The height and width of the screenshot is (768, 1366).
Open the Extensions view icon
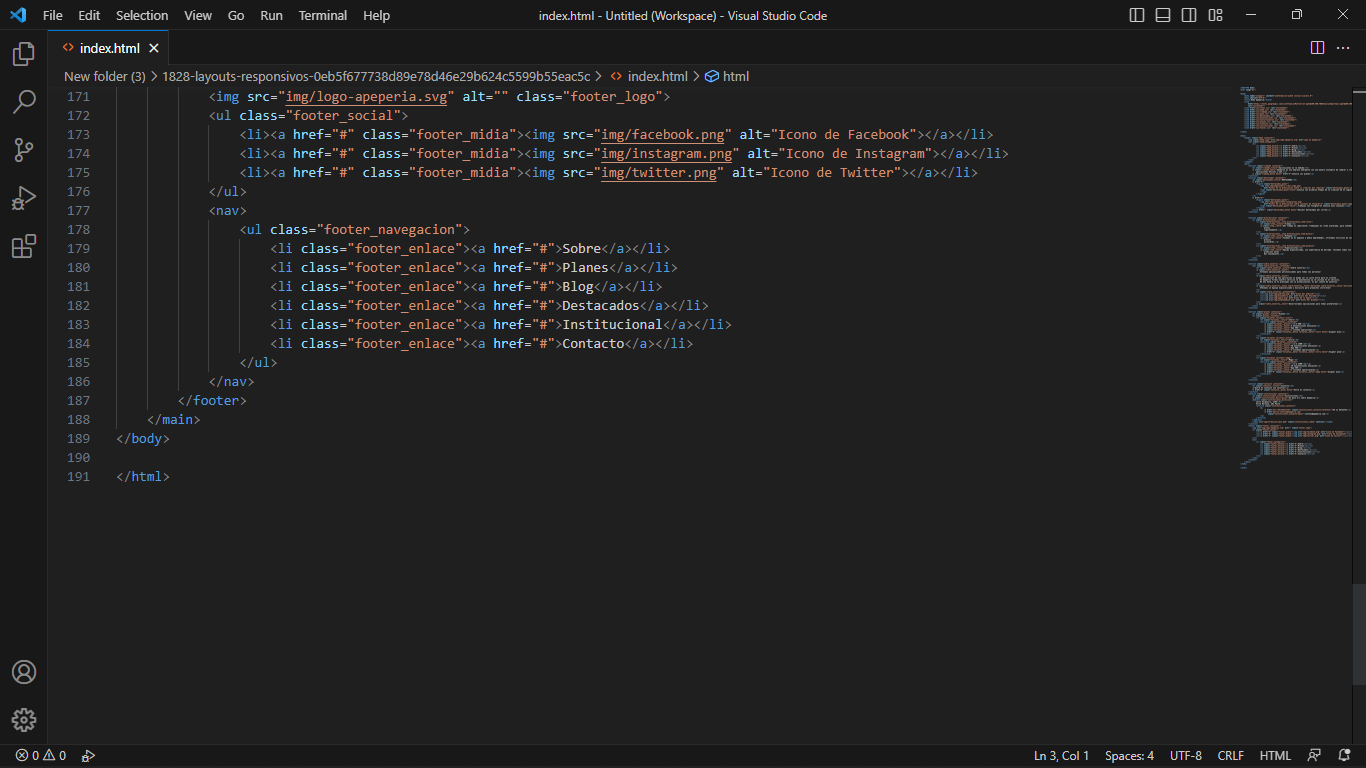24,246
